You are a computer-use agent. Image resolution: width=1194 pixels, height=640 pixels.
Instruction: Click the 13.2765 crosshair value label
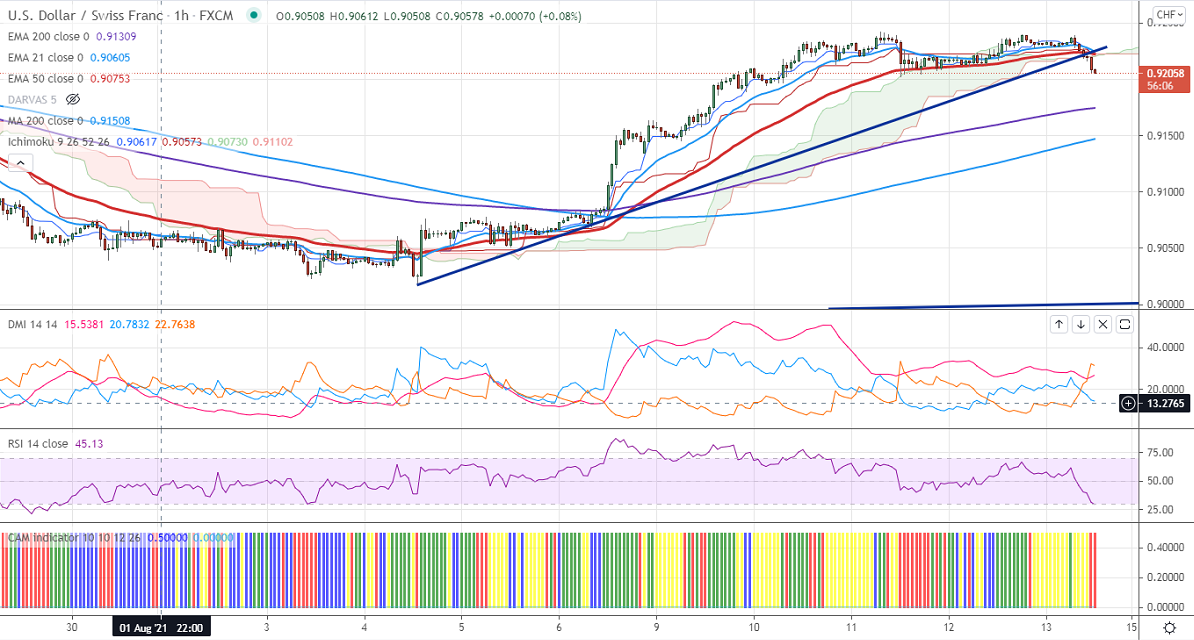[1165, 403]
